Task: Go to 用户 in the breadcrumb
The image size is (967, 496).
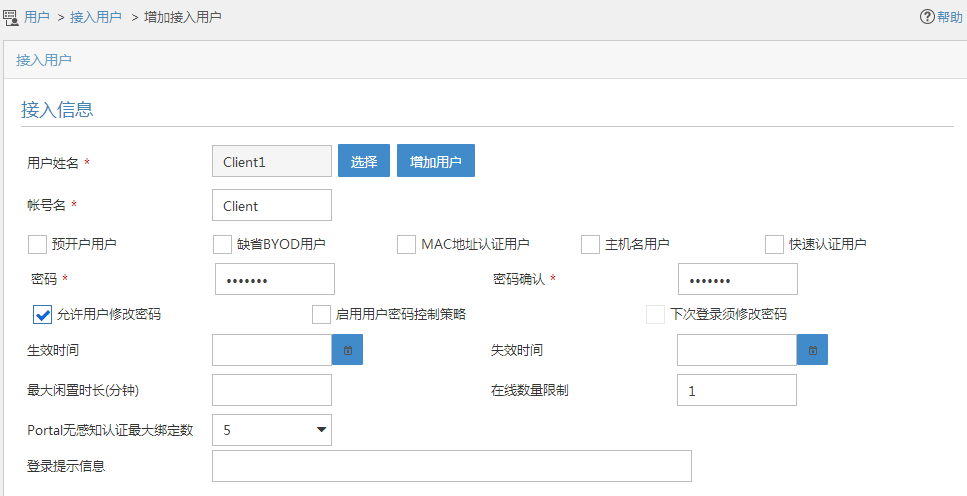Action: click(37, 17)
